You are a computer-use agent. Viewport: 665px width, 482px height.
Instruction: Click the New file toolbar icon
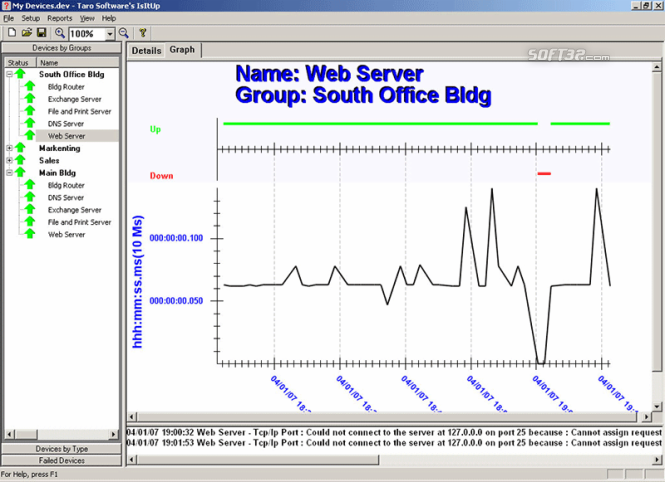point(12,33)
